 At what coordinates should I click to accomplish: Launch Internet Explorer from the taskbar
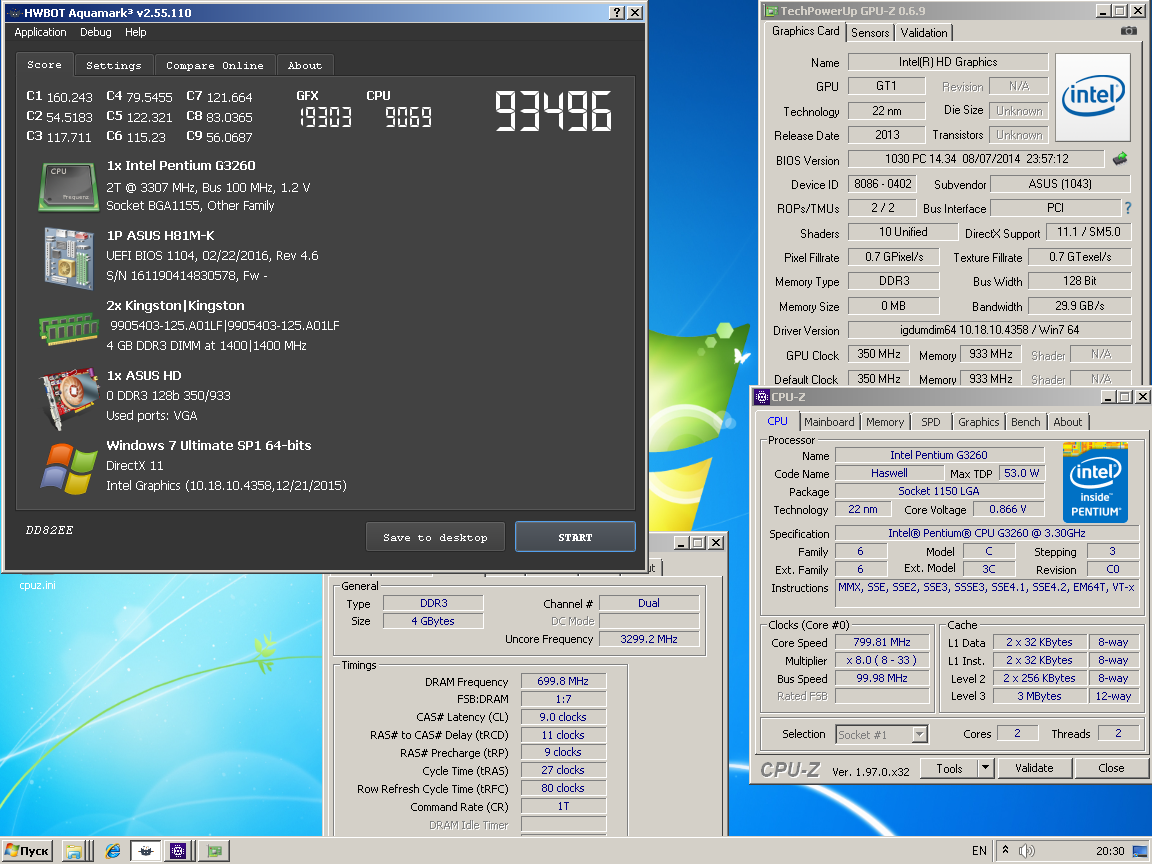click(112, 851)
